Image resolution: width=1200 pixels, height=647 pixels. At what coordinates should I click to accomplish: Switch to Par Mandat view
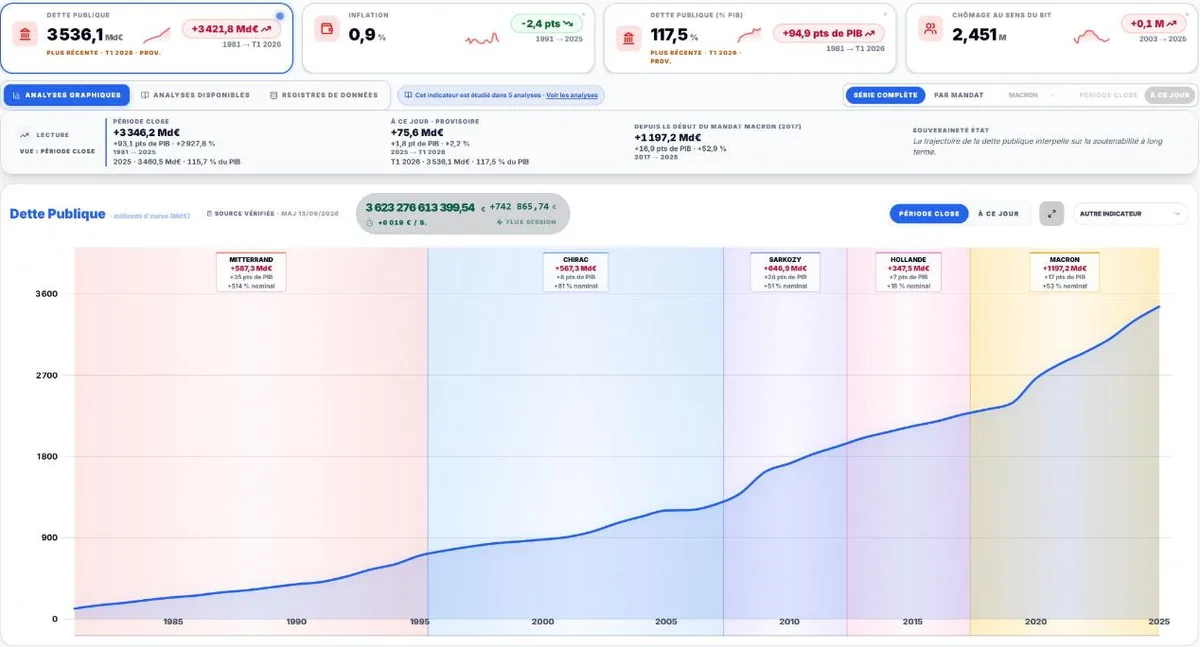958,95
